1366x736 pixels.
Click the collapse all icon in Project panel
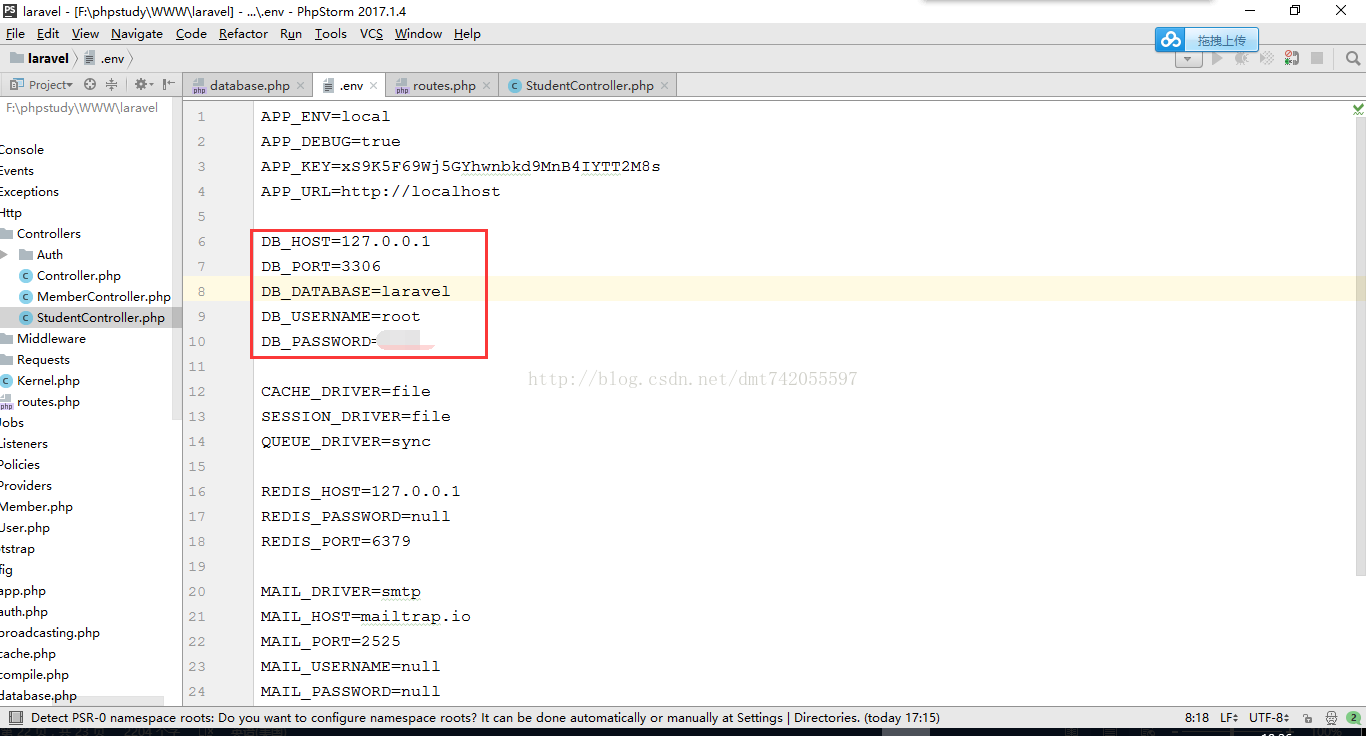click(x=112, y=85)
